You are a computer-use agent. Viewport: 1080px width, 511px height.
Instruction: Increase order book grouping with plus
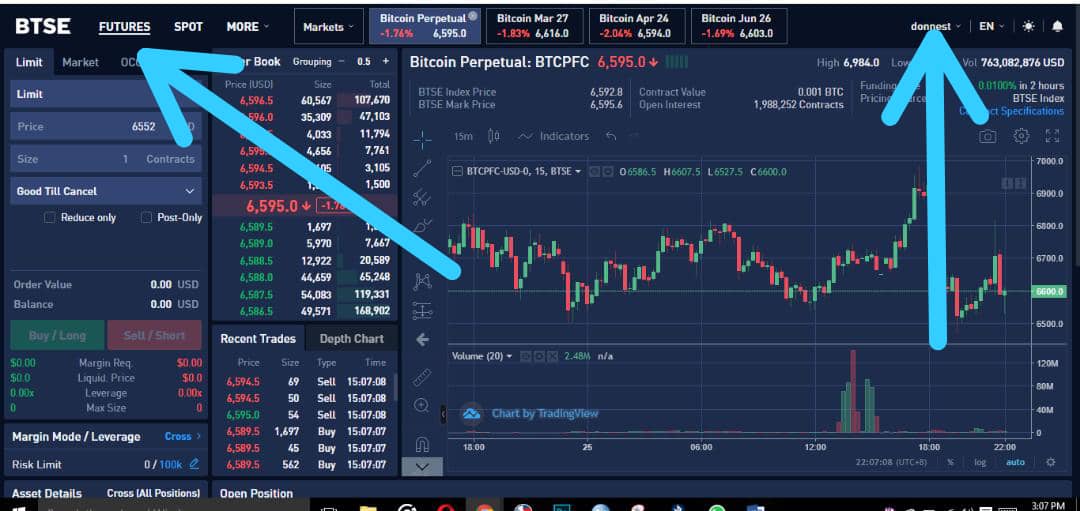click(386, 61)
